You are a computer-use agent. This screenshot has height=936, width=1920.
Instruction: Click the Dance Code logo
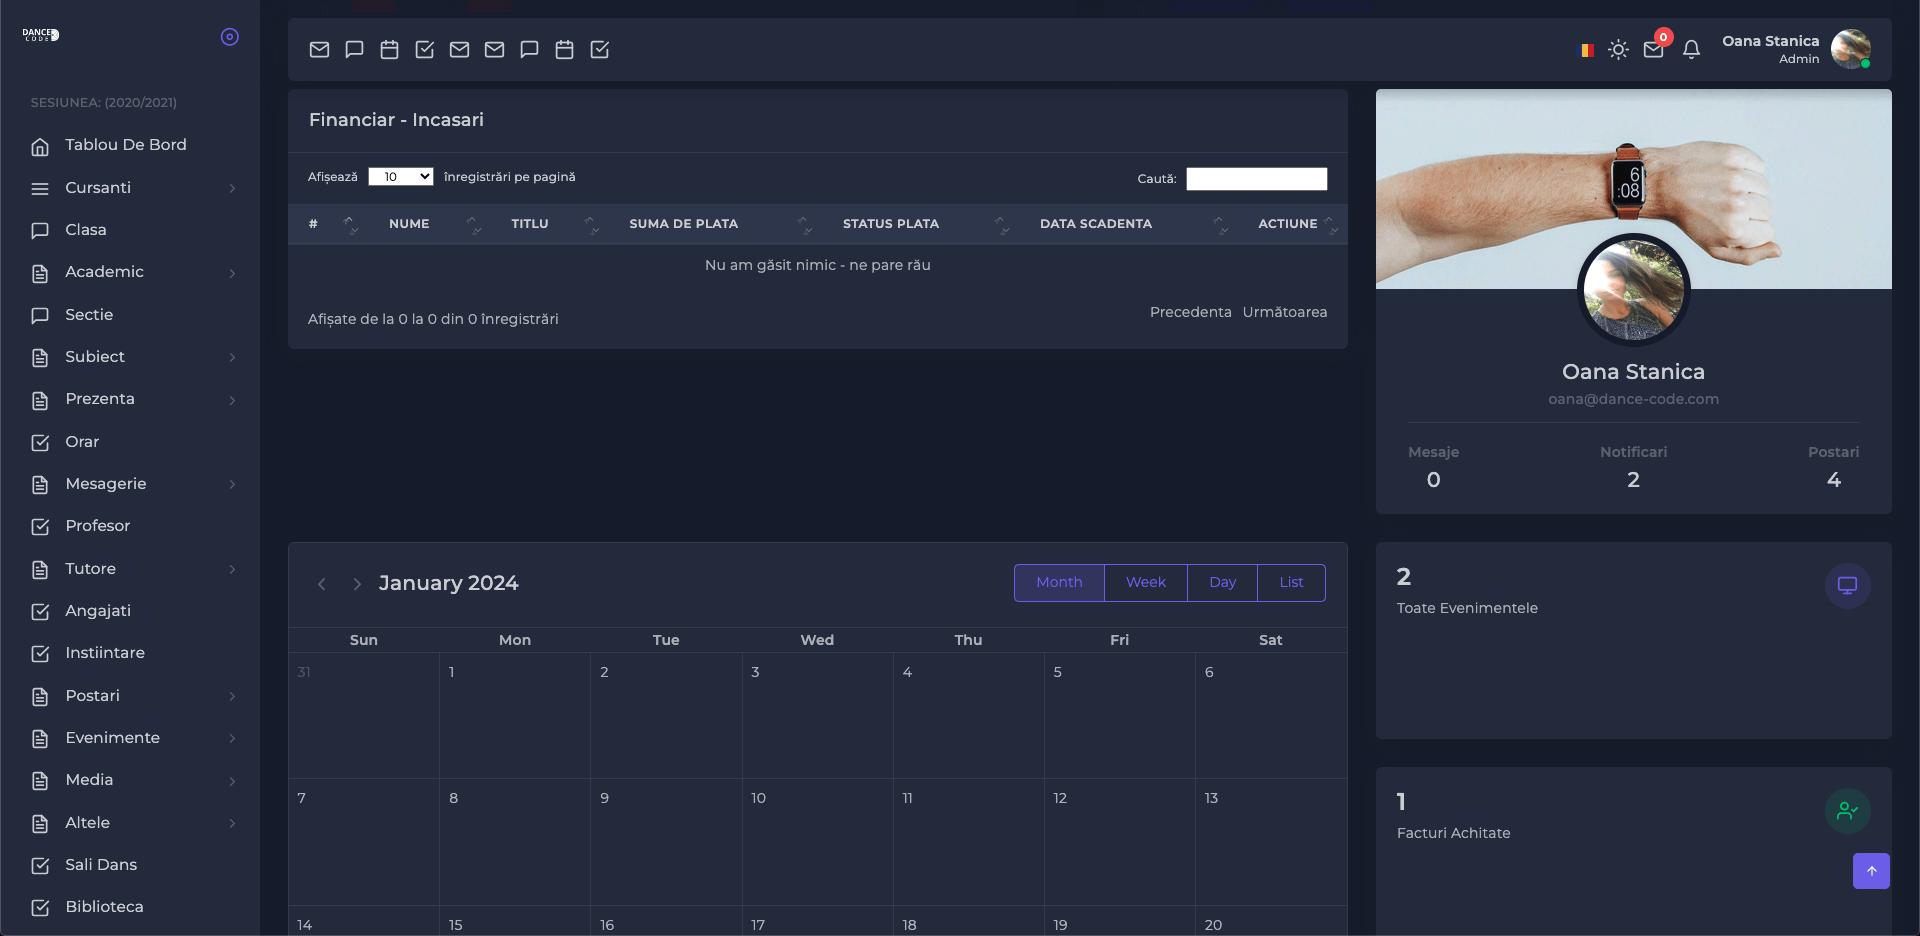41,35
